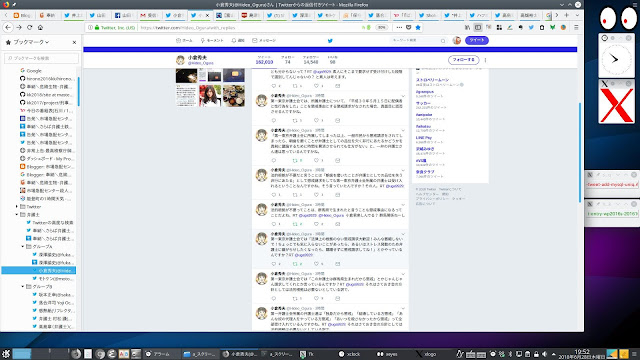The height and width of the screenshot is (360, 640).
Task: Go back with the browser back arrow
Action: pyautogui.click(x=8, y=27)
